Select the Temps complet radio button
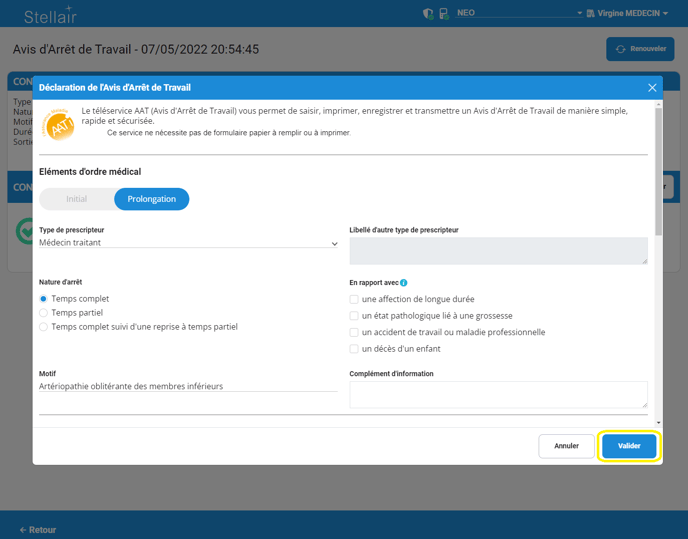 pyautogui.click(x=43, y=299)
